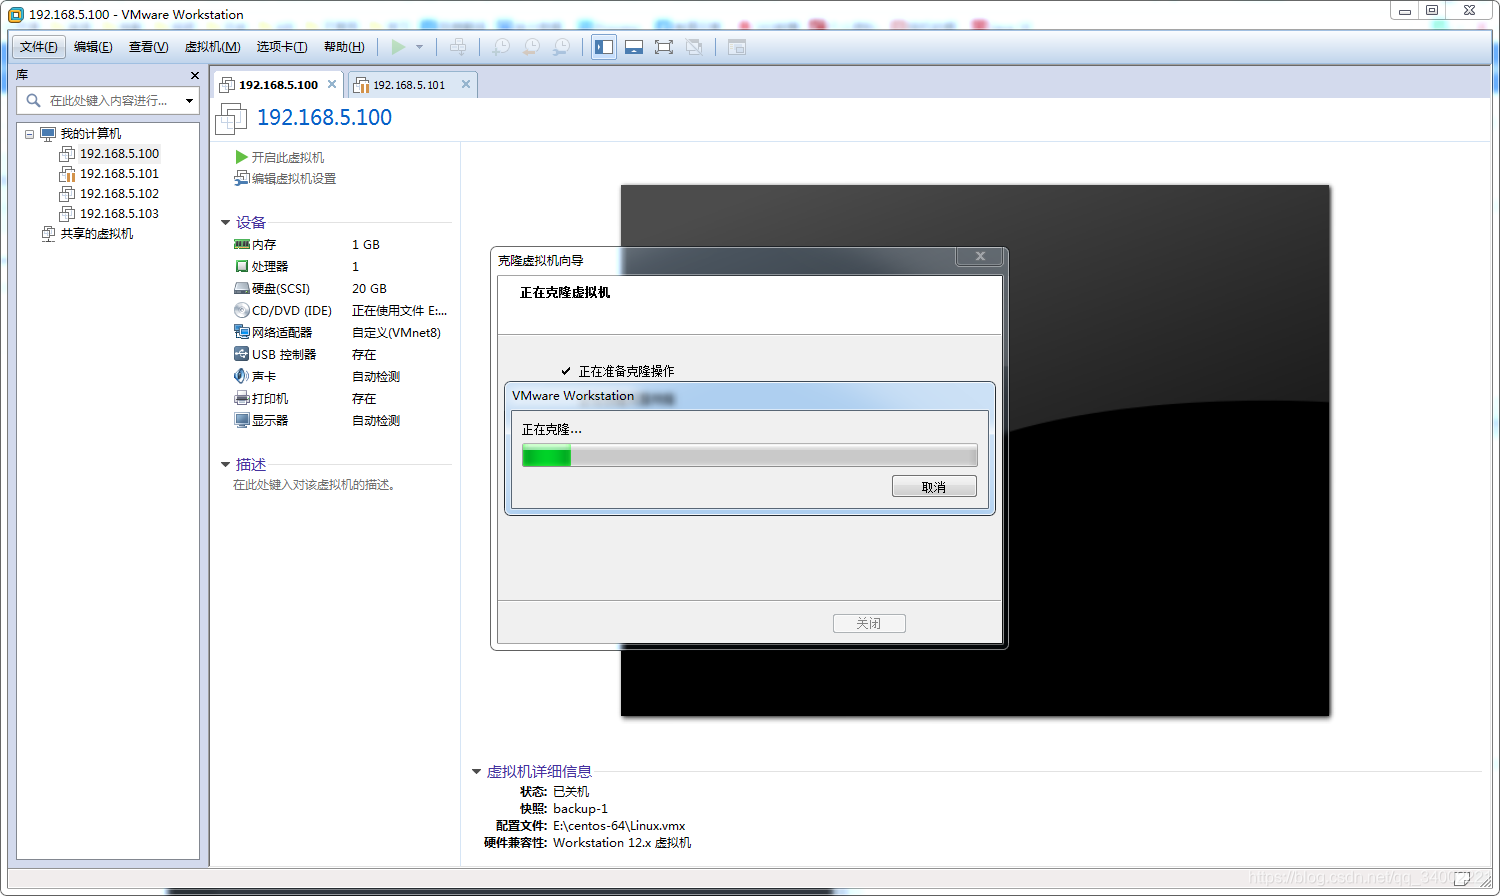
Task: Open the library search filter dropdown
Action: [189, 101]
